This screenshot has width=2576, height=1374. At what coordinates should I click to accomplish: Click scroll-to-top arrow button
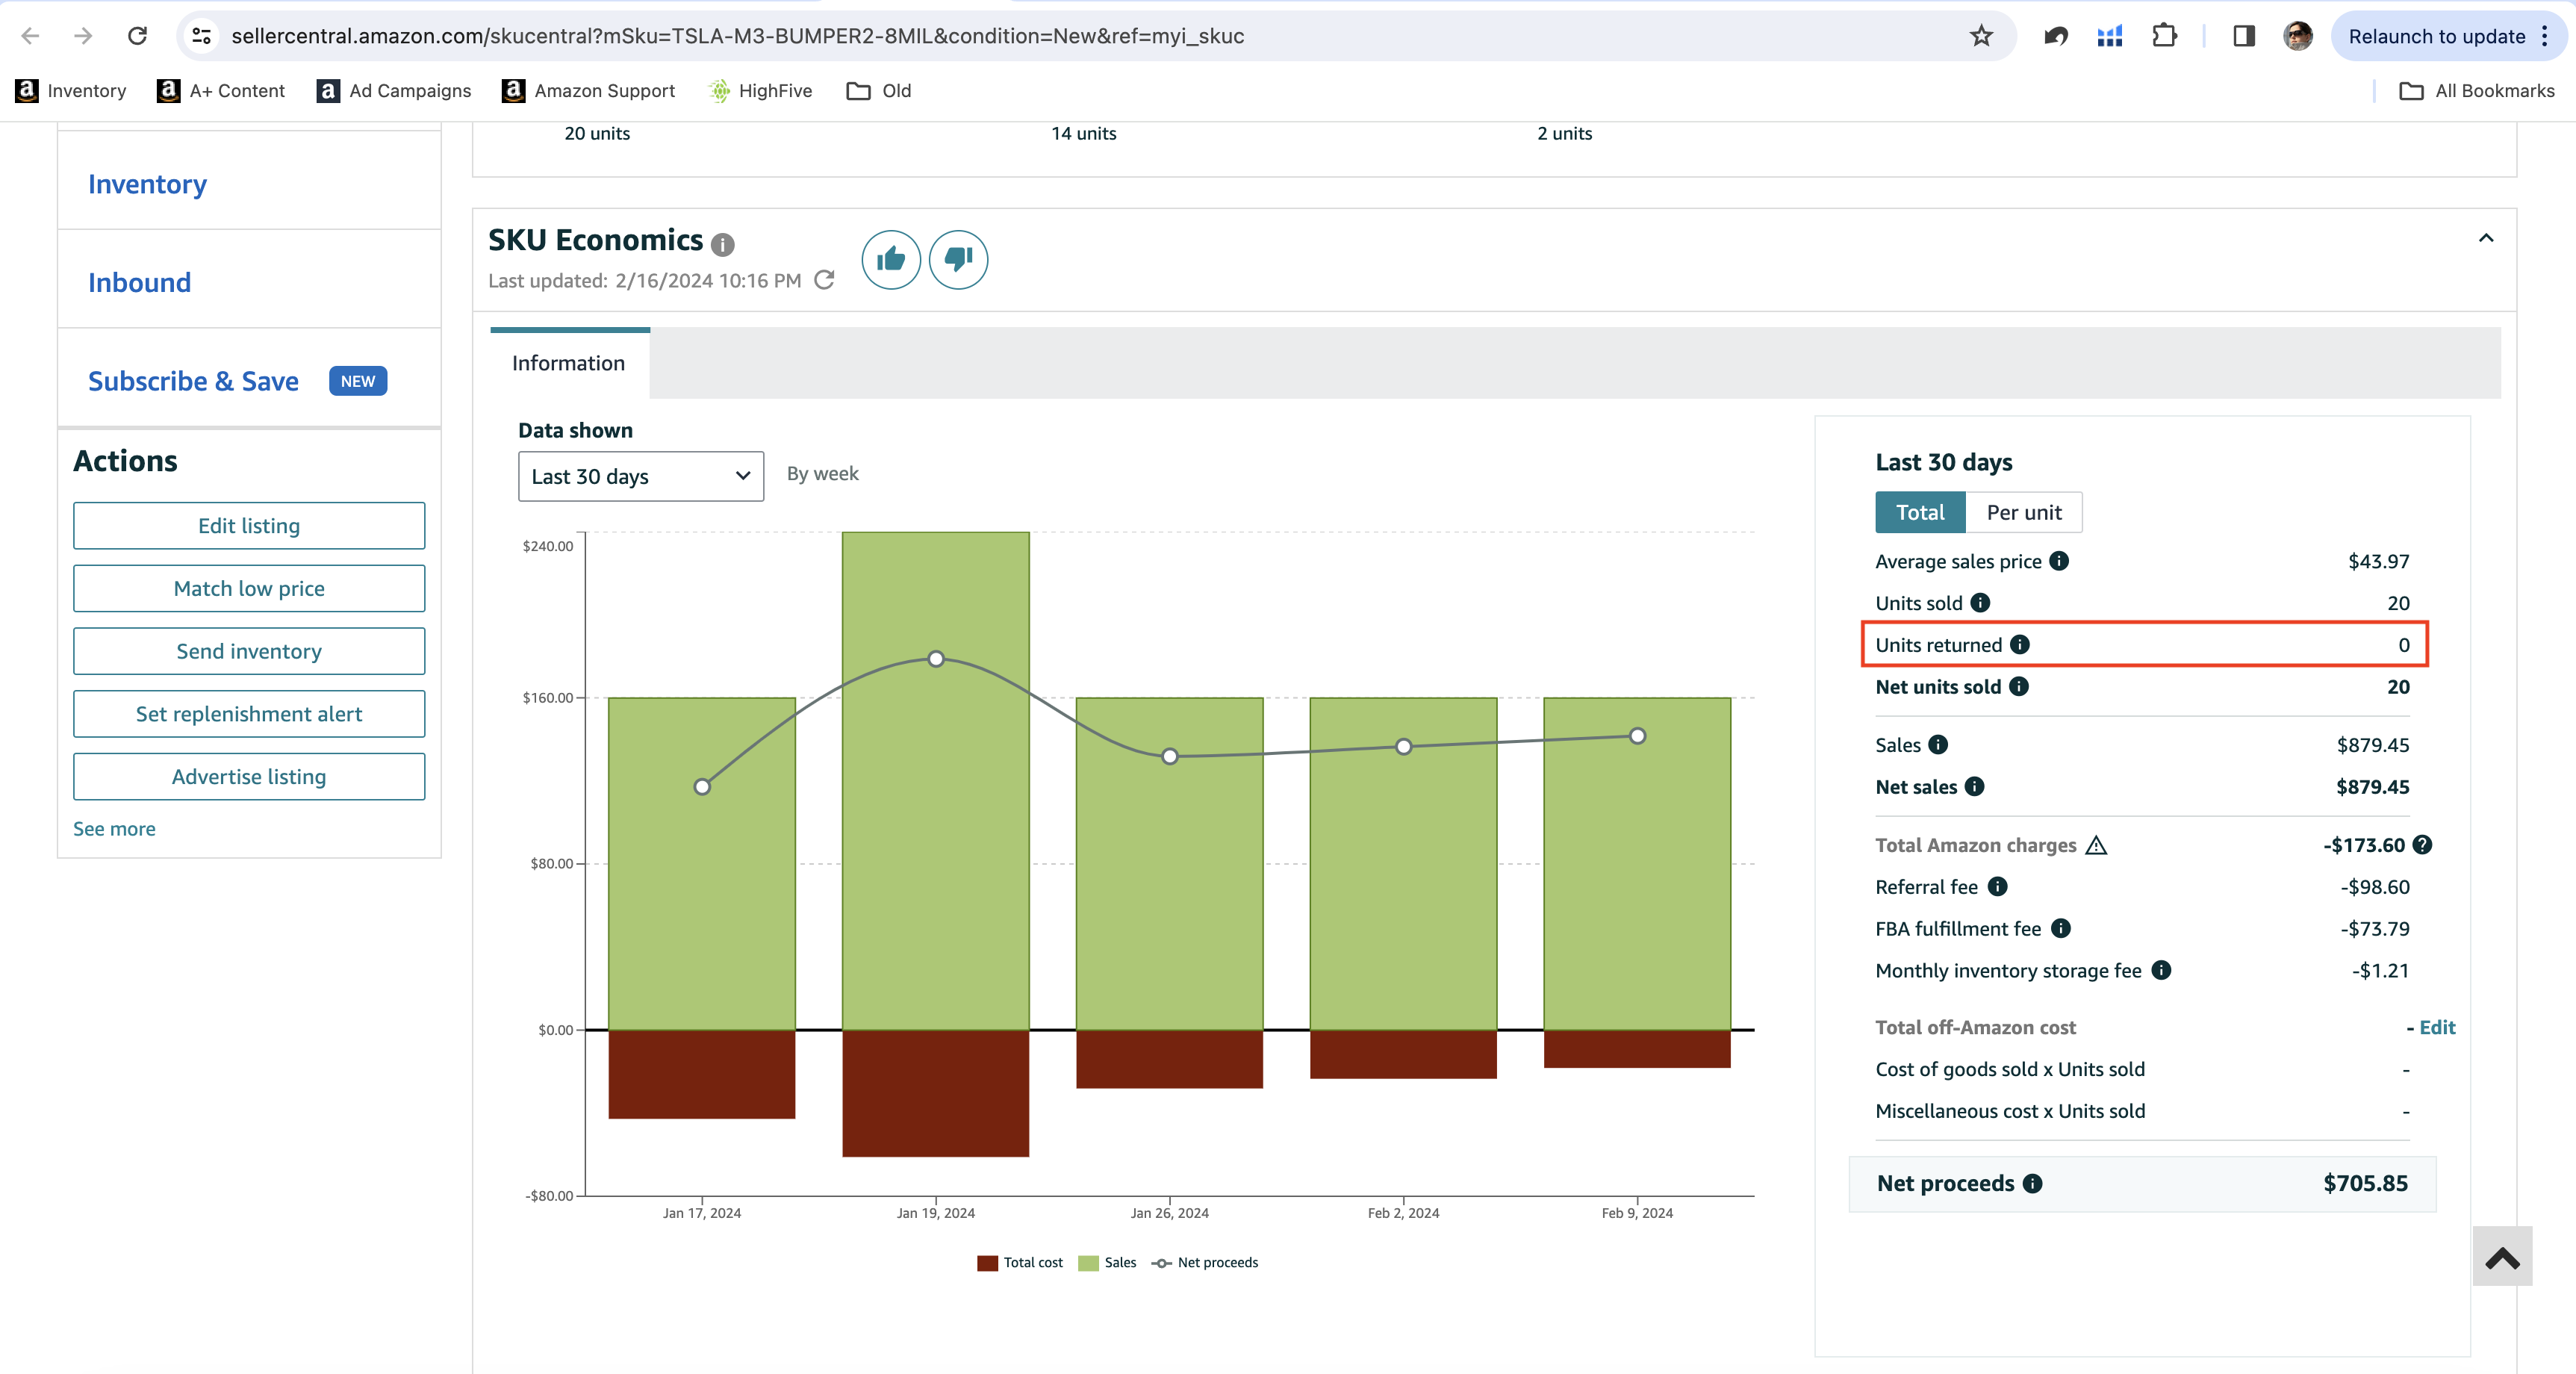point(2502,1256)
